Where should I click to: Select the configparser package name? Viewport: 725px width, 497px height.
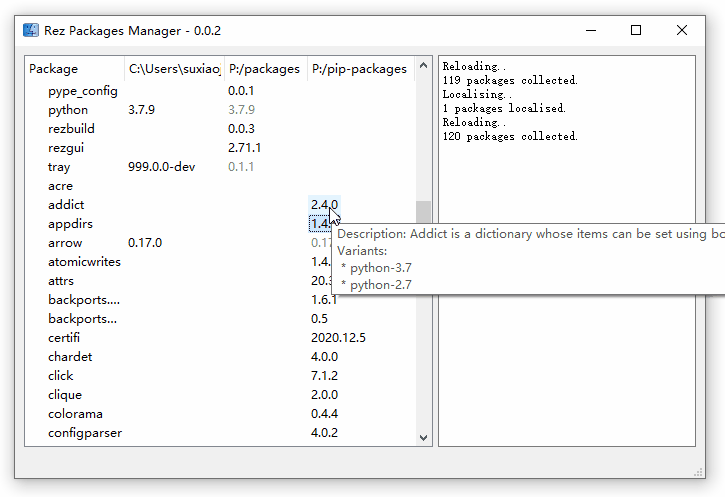pyautogui.click(x=85, y=433)
